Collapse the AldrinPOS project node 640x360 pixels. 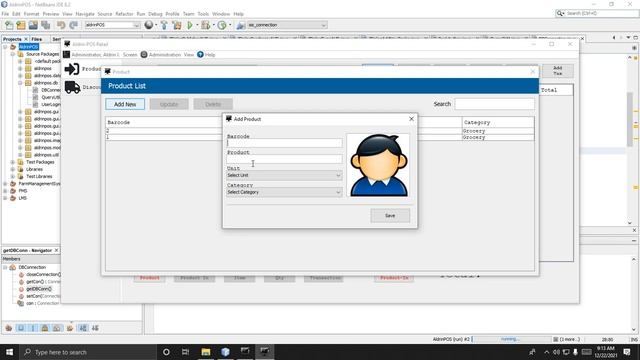(5, 47)
